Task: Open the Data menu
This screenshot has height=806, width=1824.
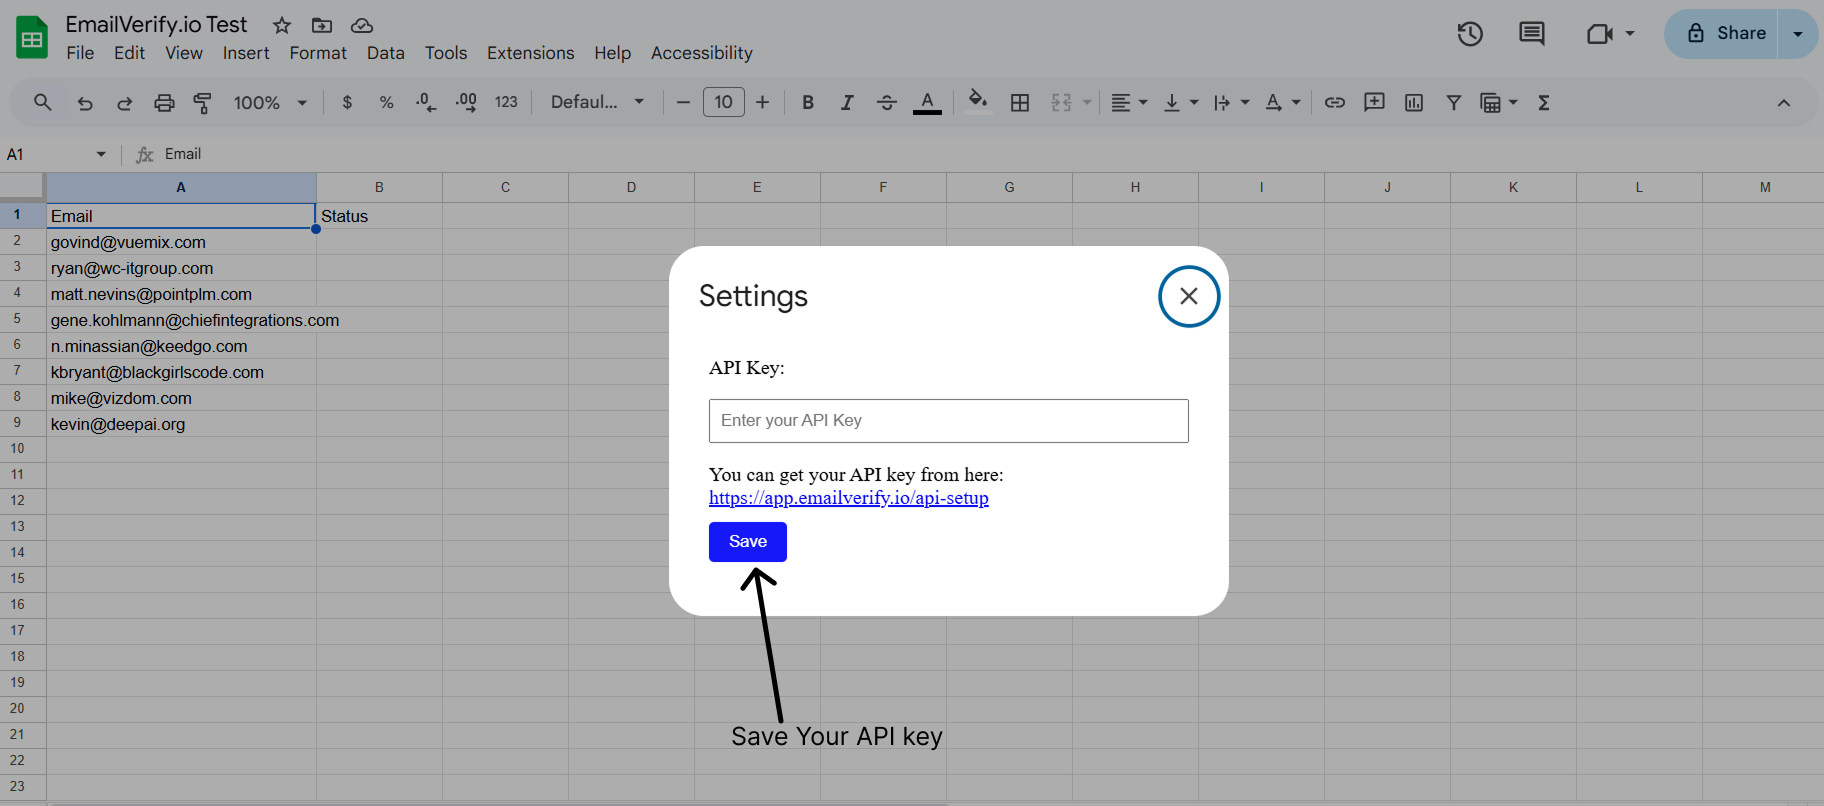Action: [x=386, y=53]
